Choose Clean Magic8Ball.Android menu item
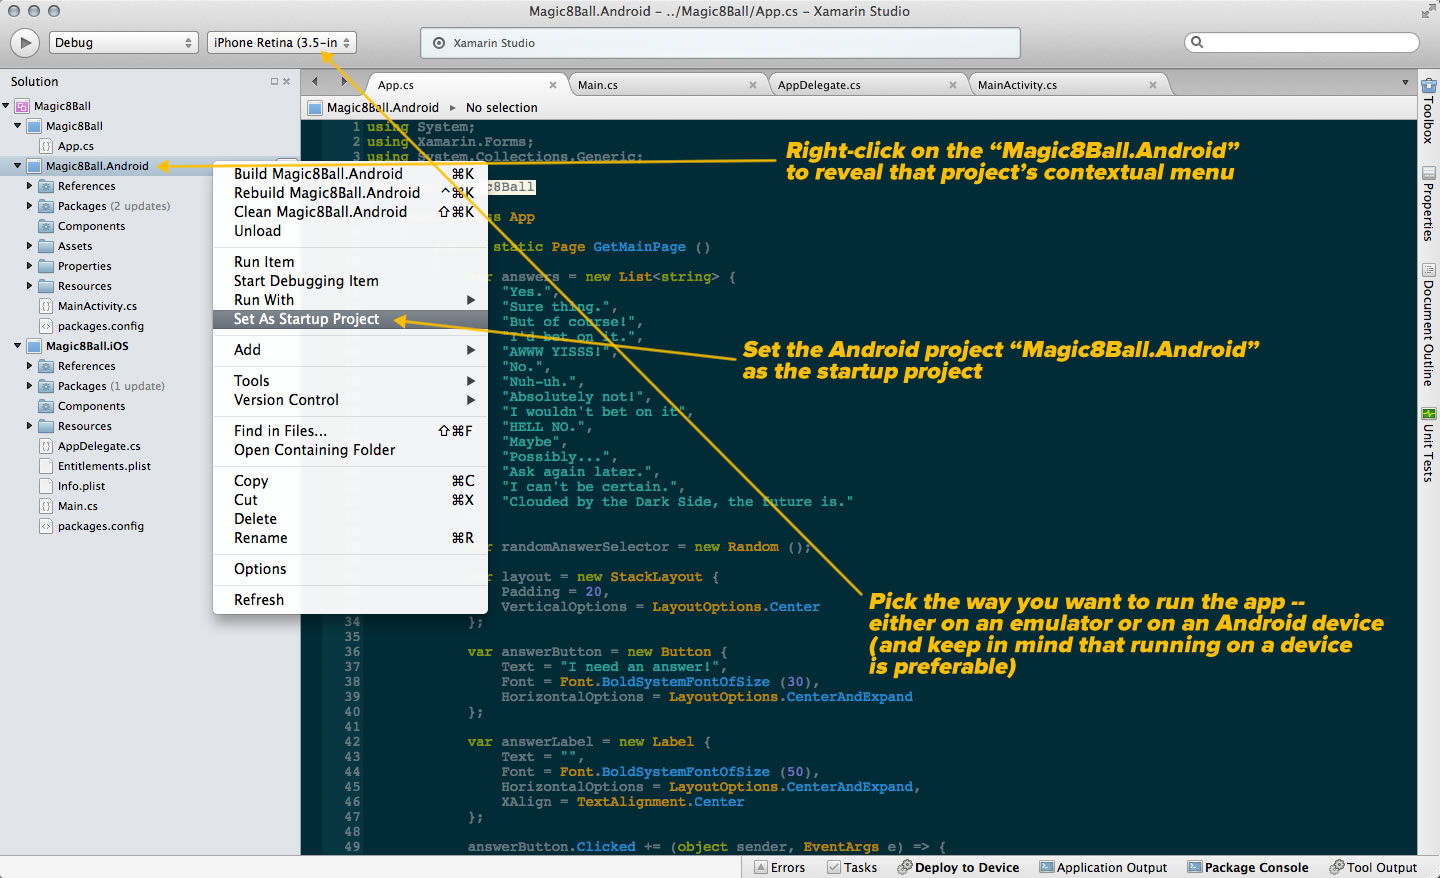 pyautogui.click(x=351, y=212)
